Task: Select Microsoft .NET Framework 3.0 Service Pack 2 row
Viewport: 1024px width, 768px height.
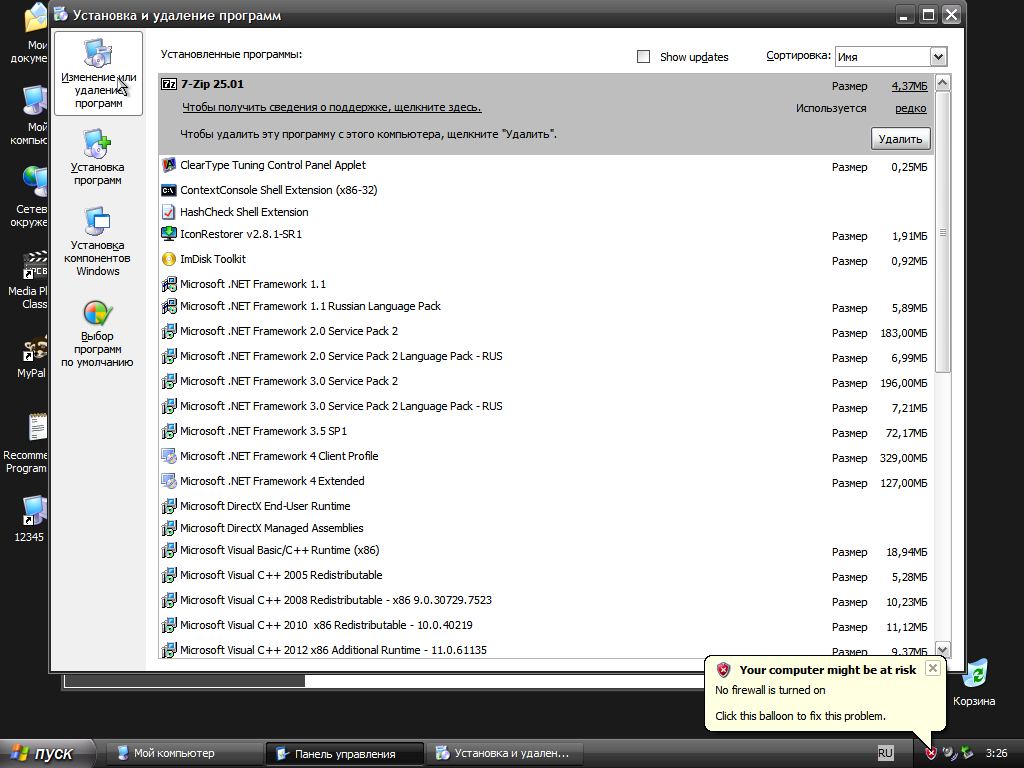Action: (546, 381)
